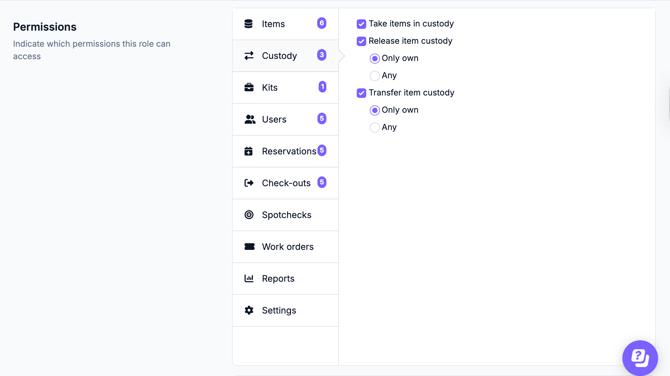Screen dimensions: 670x376
Task: Click the Release item custody label
Action: click(x=410, y=41)
